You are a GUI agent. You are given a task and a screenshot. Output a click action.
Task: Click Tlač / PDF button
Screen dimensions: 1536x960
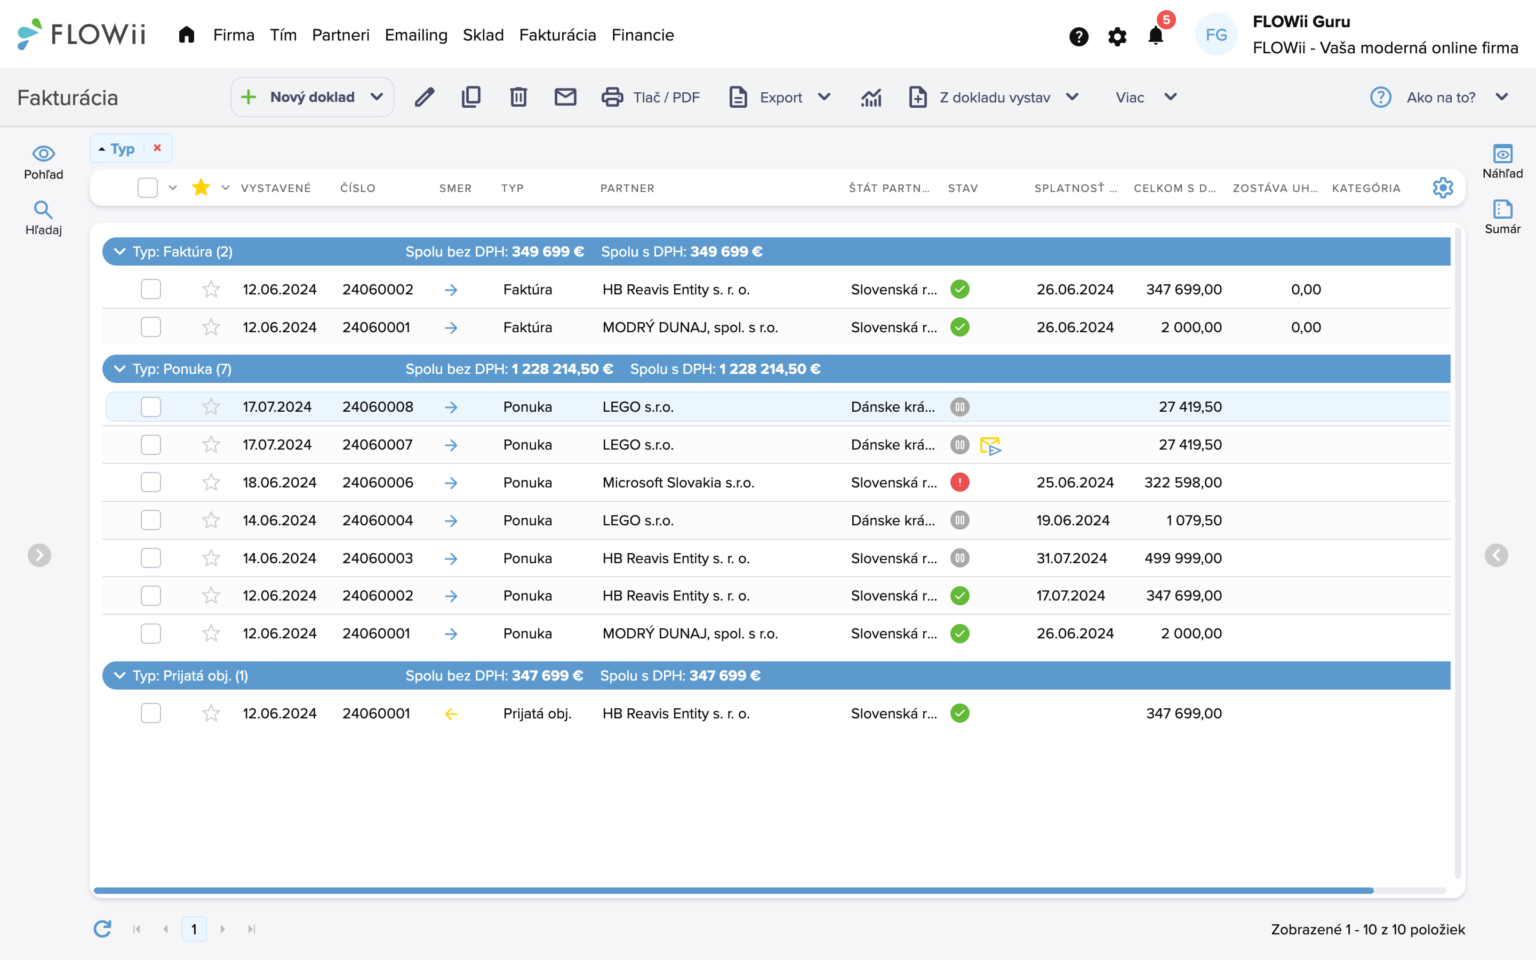[651, 97]
